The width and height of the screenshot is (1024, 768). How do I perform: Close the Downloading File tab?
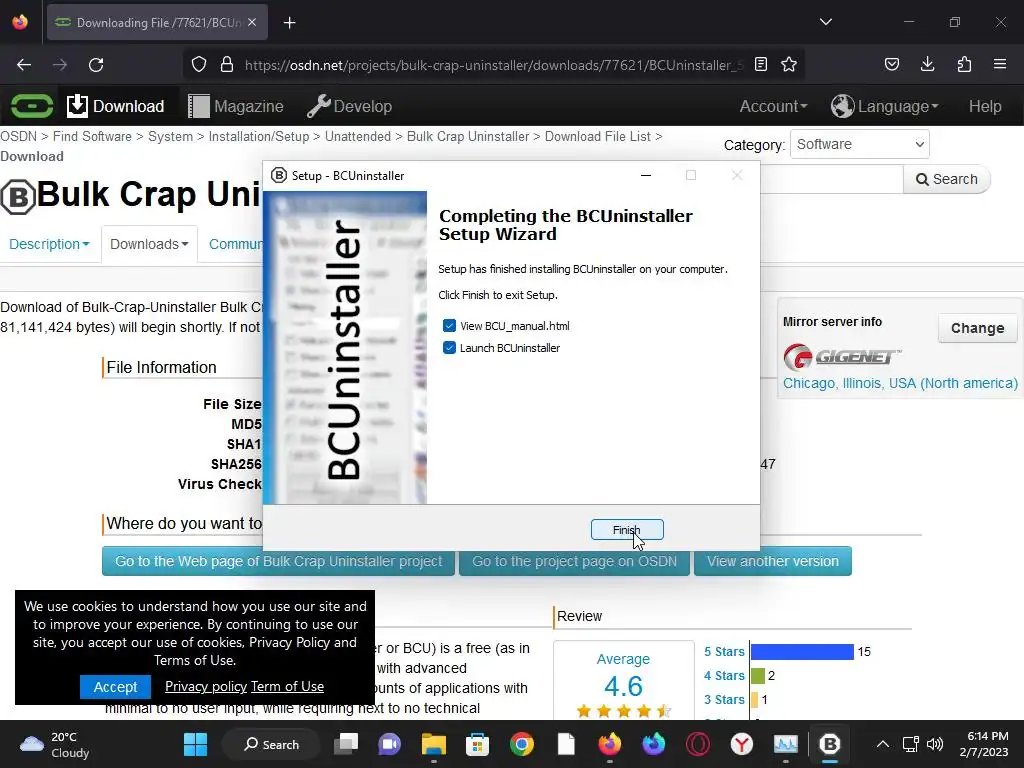tap(252, 23)
